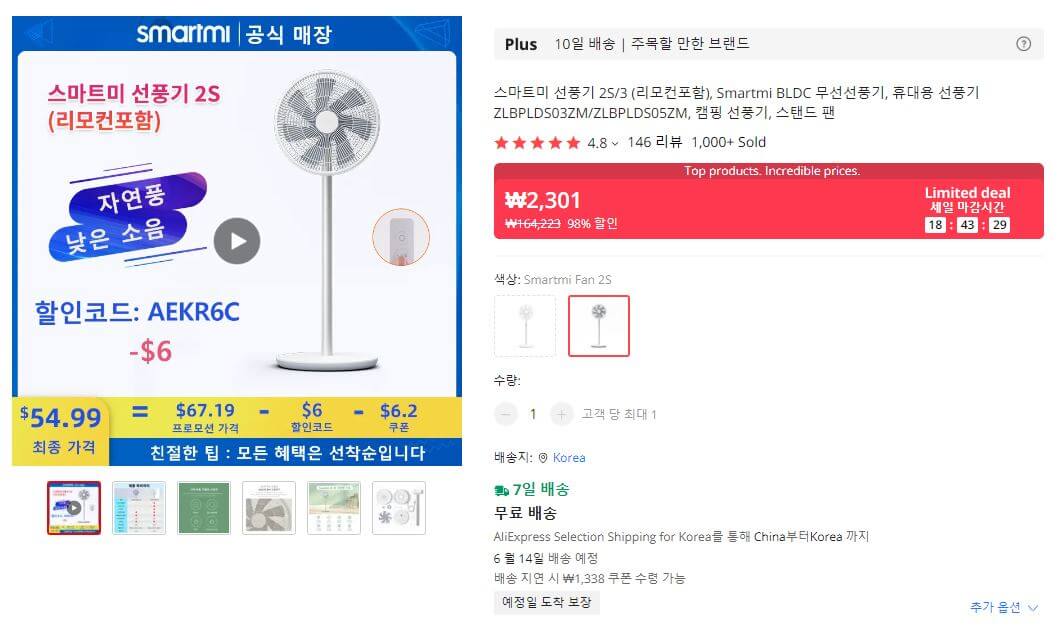The image size is (1063, 626).
Task: Select the fan blade parts thumbnail
Action: tap(398, 508)
